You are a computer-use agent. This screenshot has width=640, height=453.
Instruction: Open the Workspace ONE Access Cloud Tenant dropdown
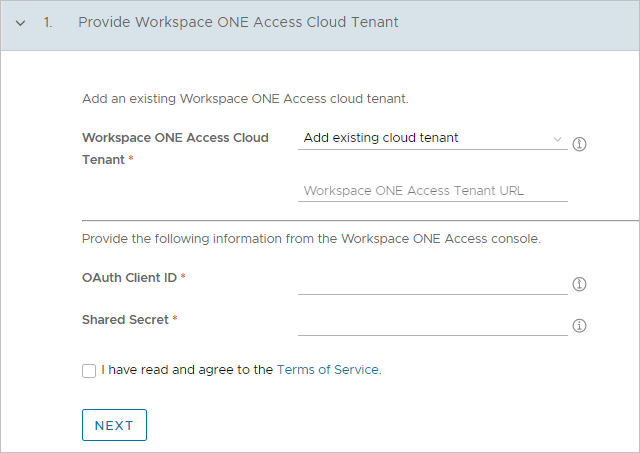[433, 138]
